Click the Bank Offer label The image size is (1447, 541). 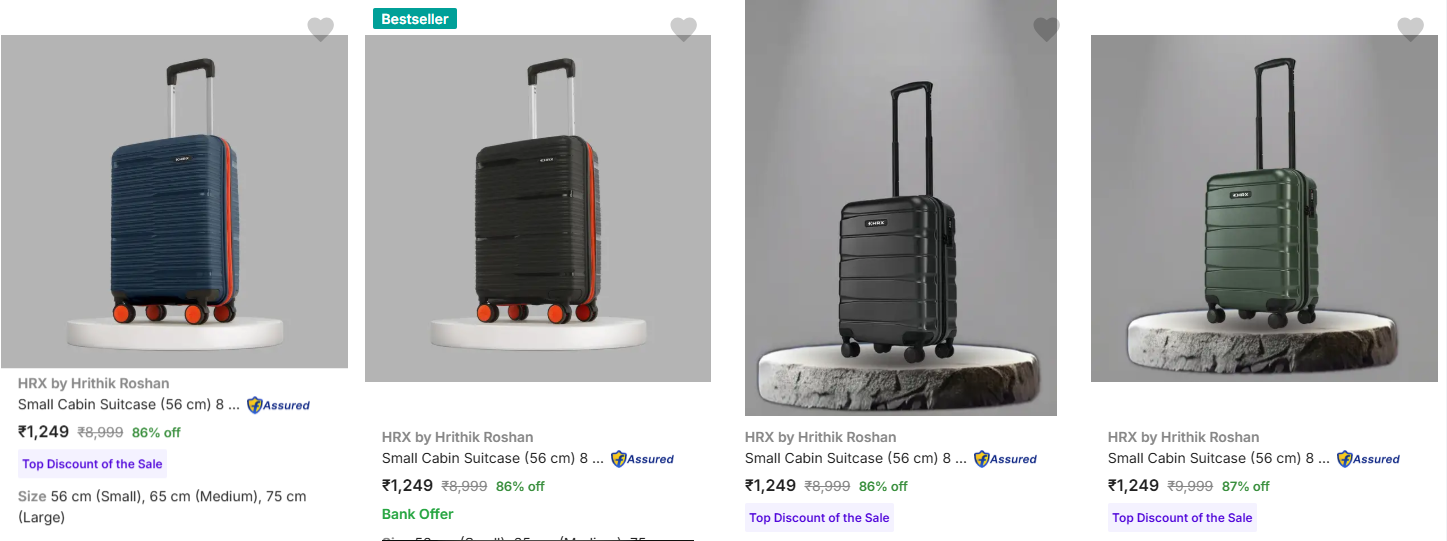[418, 514]
